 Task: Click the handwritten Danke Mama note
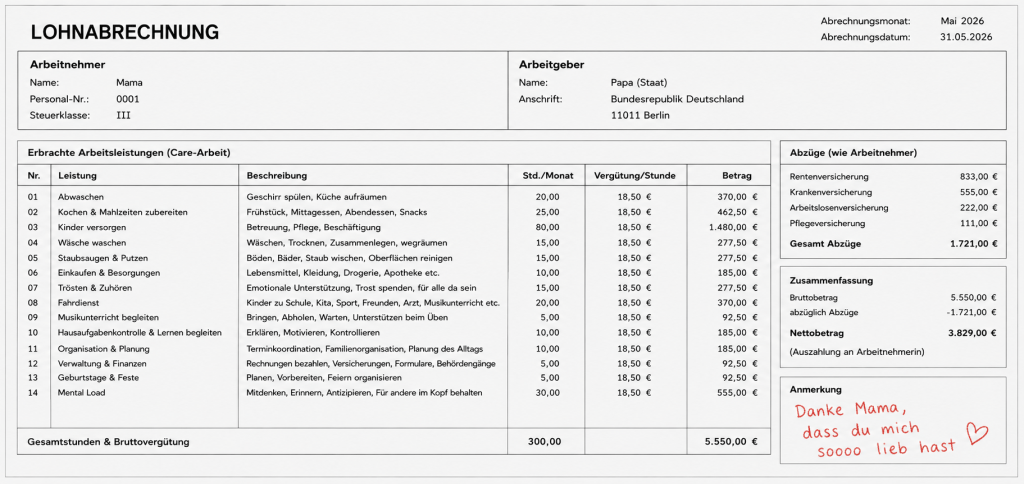point(875,430)
